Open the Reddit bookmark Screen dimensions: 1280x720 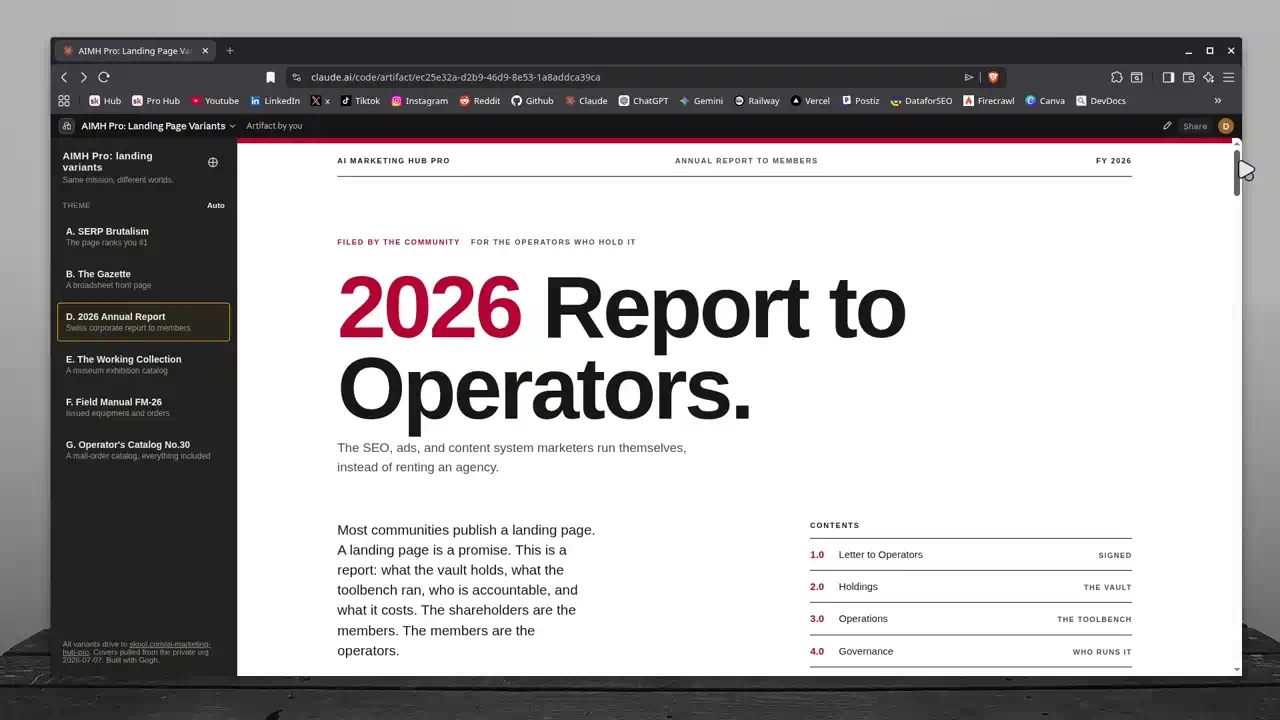(x=480, y=101)
